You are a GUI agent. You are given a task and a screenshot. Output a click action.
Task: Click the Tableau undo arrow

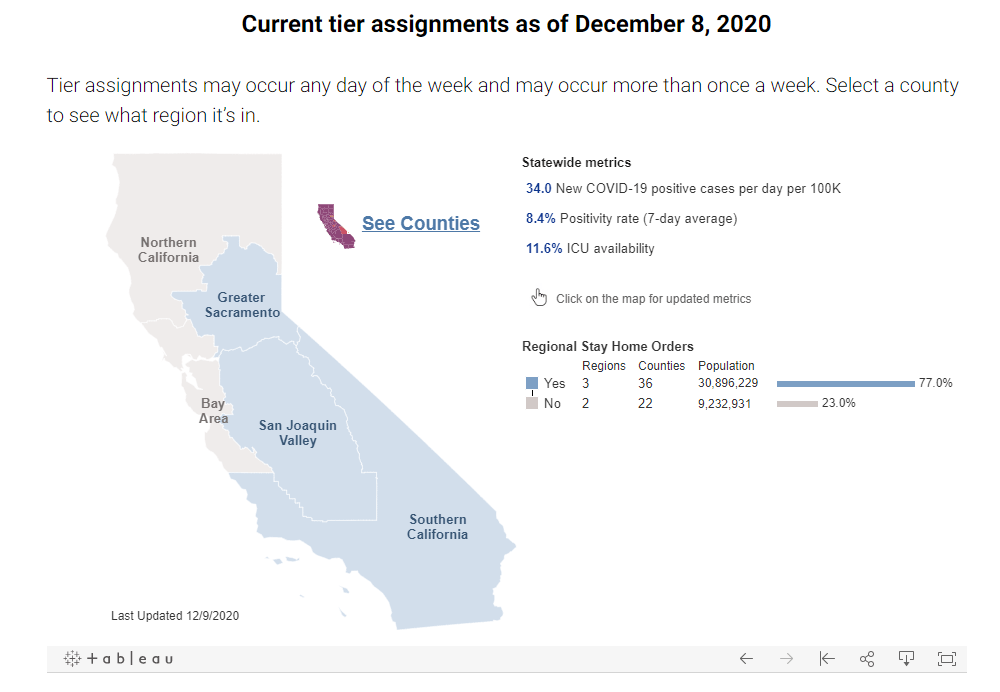tap(746, 658)
